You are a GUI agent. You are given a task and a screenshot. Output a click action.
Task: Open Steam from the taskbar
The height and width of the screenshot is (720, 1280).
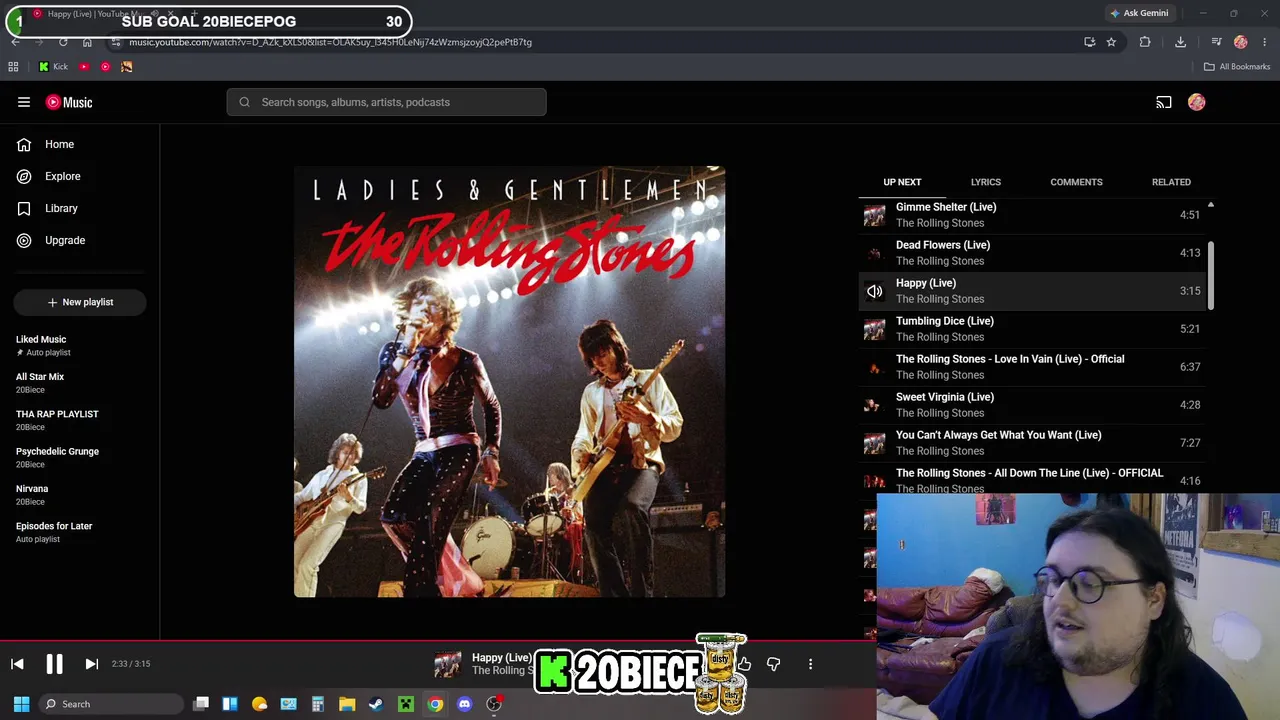(x=376, y=704)
